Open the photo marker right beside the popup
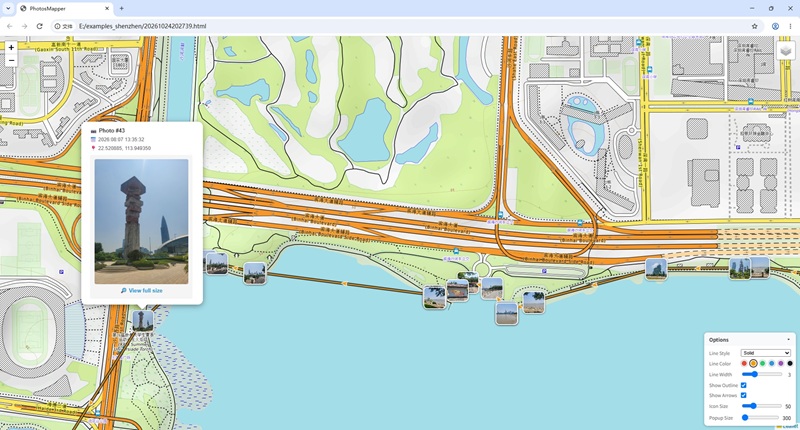Screen dimensions: 800x430 [x=216, y=263]
